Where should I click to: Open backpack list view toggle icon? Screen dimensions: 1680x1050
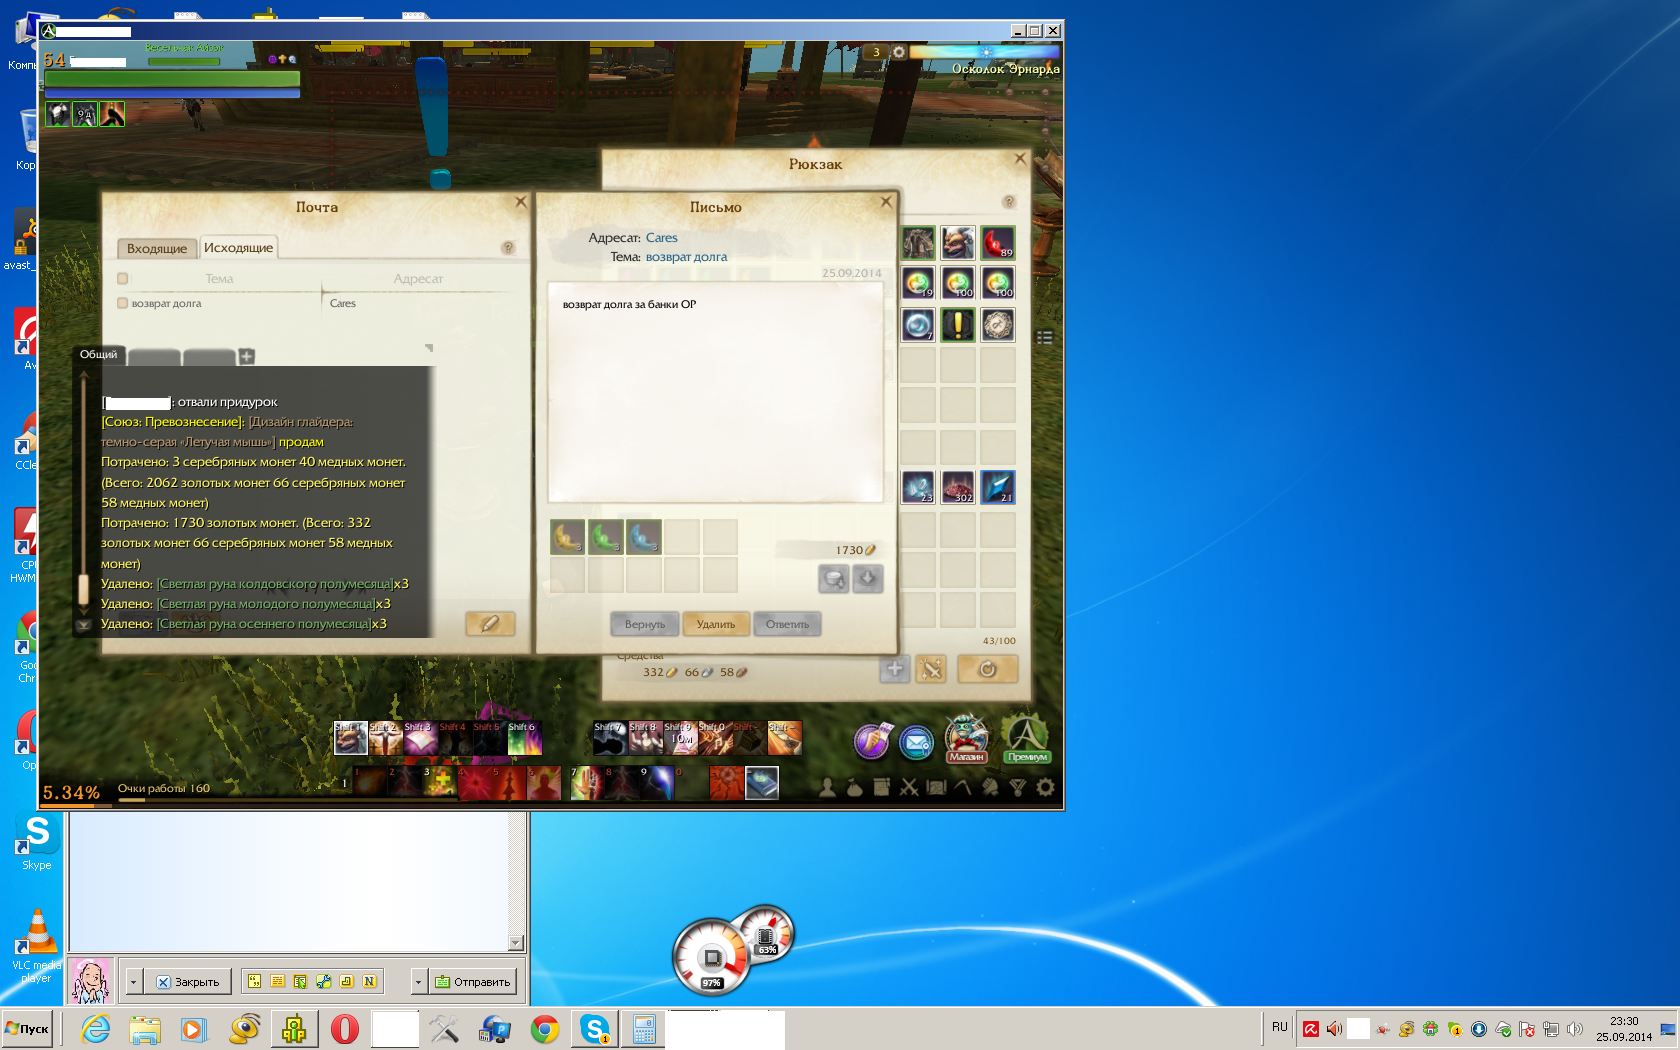1044,338
